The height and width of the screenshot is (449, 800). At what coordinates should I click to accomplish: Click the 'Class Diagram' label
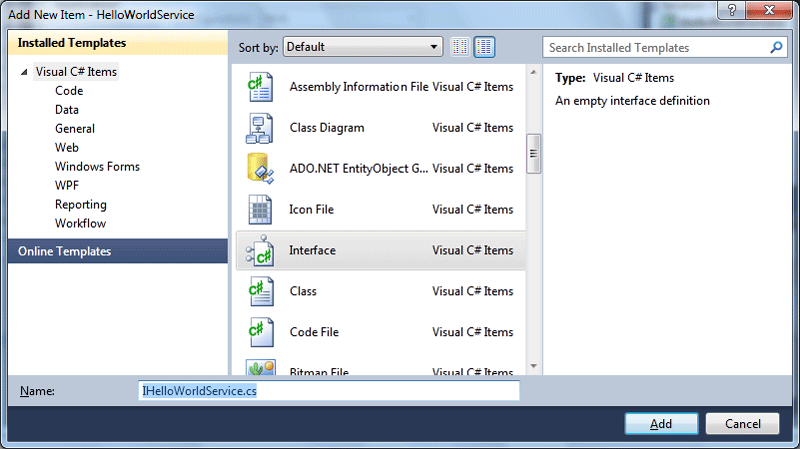point(327,128)
